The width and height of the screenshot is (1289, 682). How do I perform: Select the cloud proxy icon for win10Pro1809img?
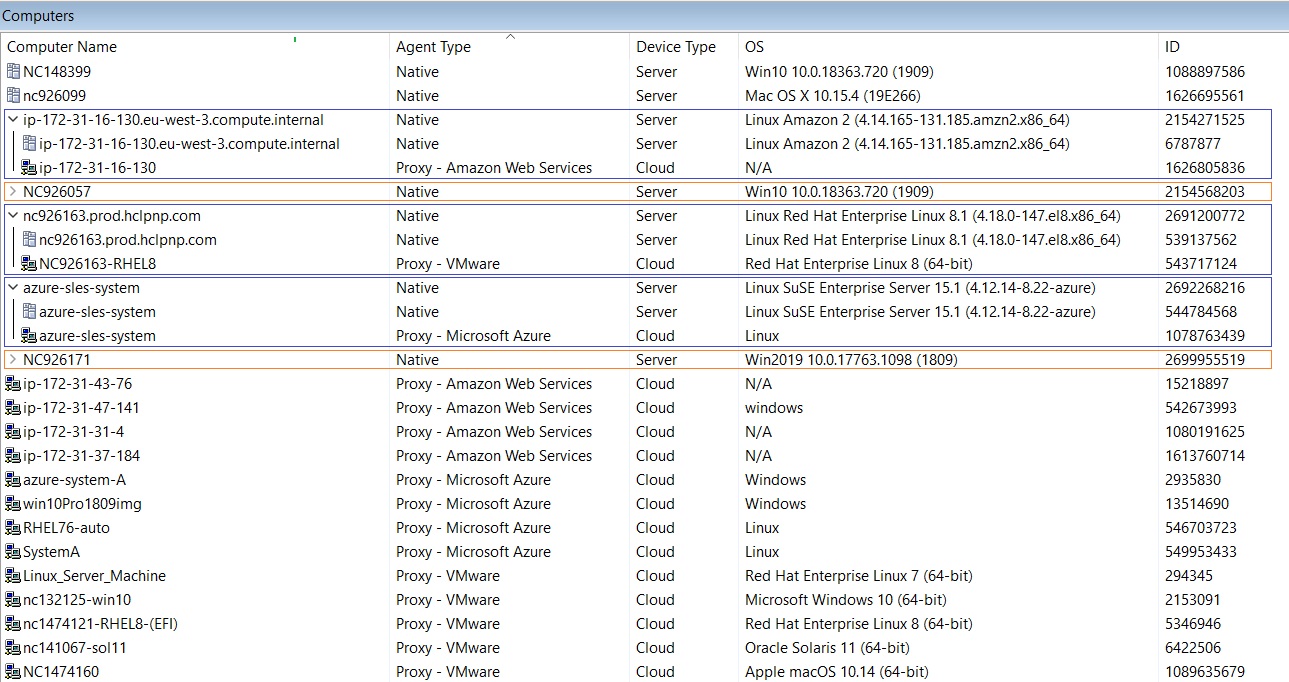pyautogui.click(x=13, y=504)
